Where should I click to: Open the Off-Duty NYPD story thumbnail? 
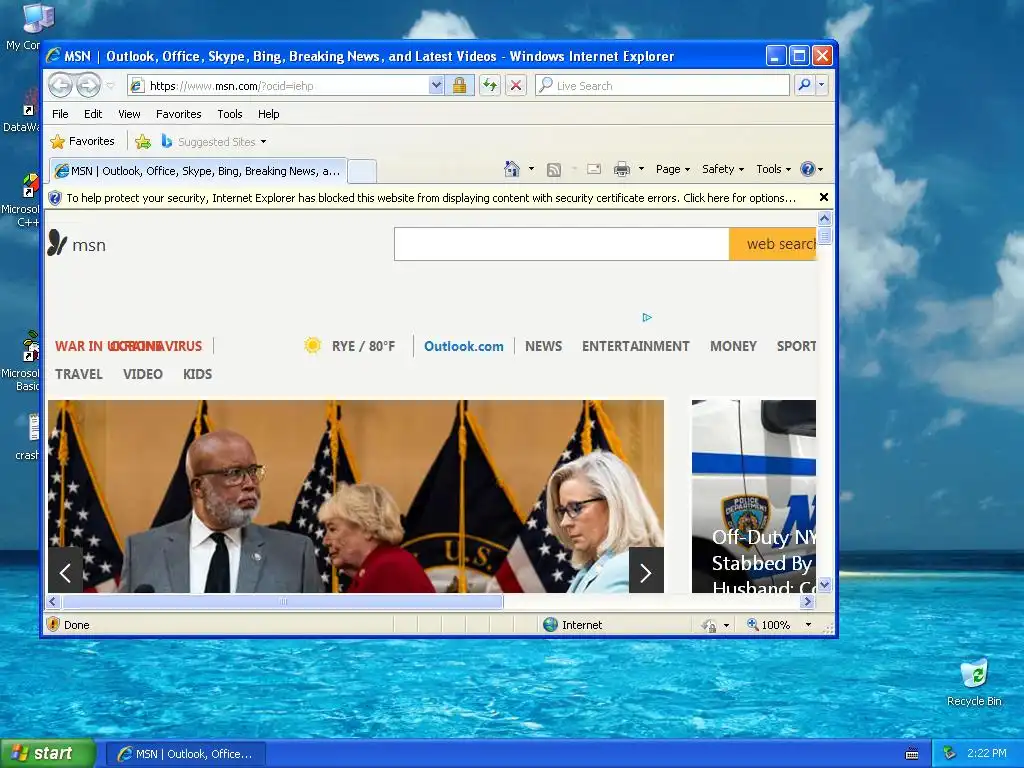(754, 496)
